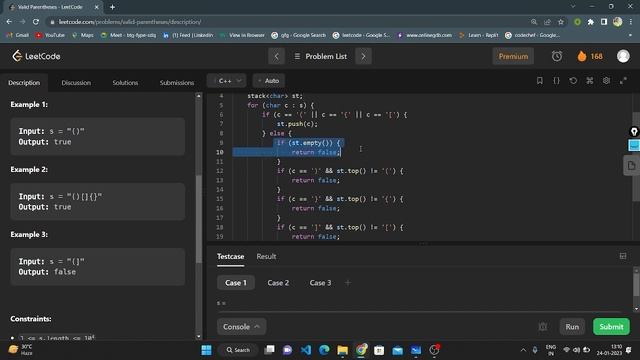The width and height of the screenshot is (640, 360).
Task: Open the Windows Start menu
Action: [207, 350]
